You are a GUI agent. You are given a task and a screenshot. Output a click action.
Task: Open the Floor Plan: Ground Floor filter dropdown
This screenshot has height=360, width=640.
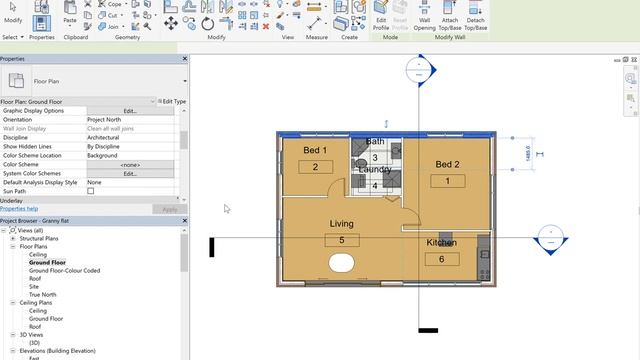point(153,101)
